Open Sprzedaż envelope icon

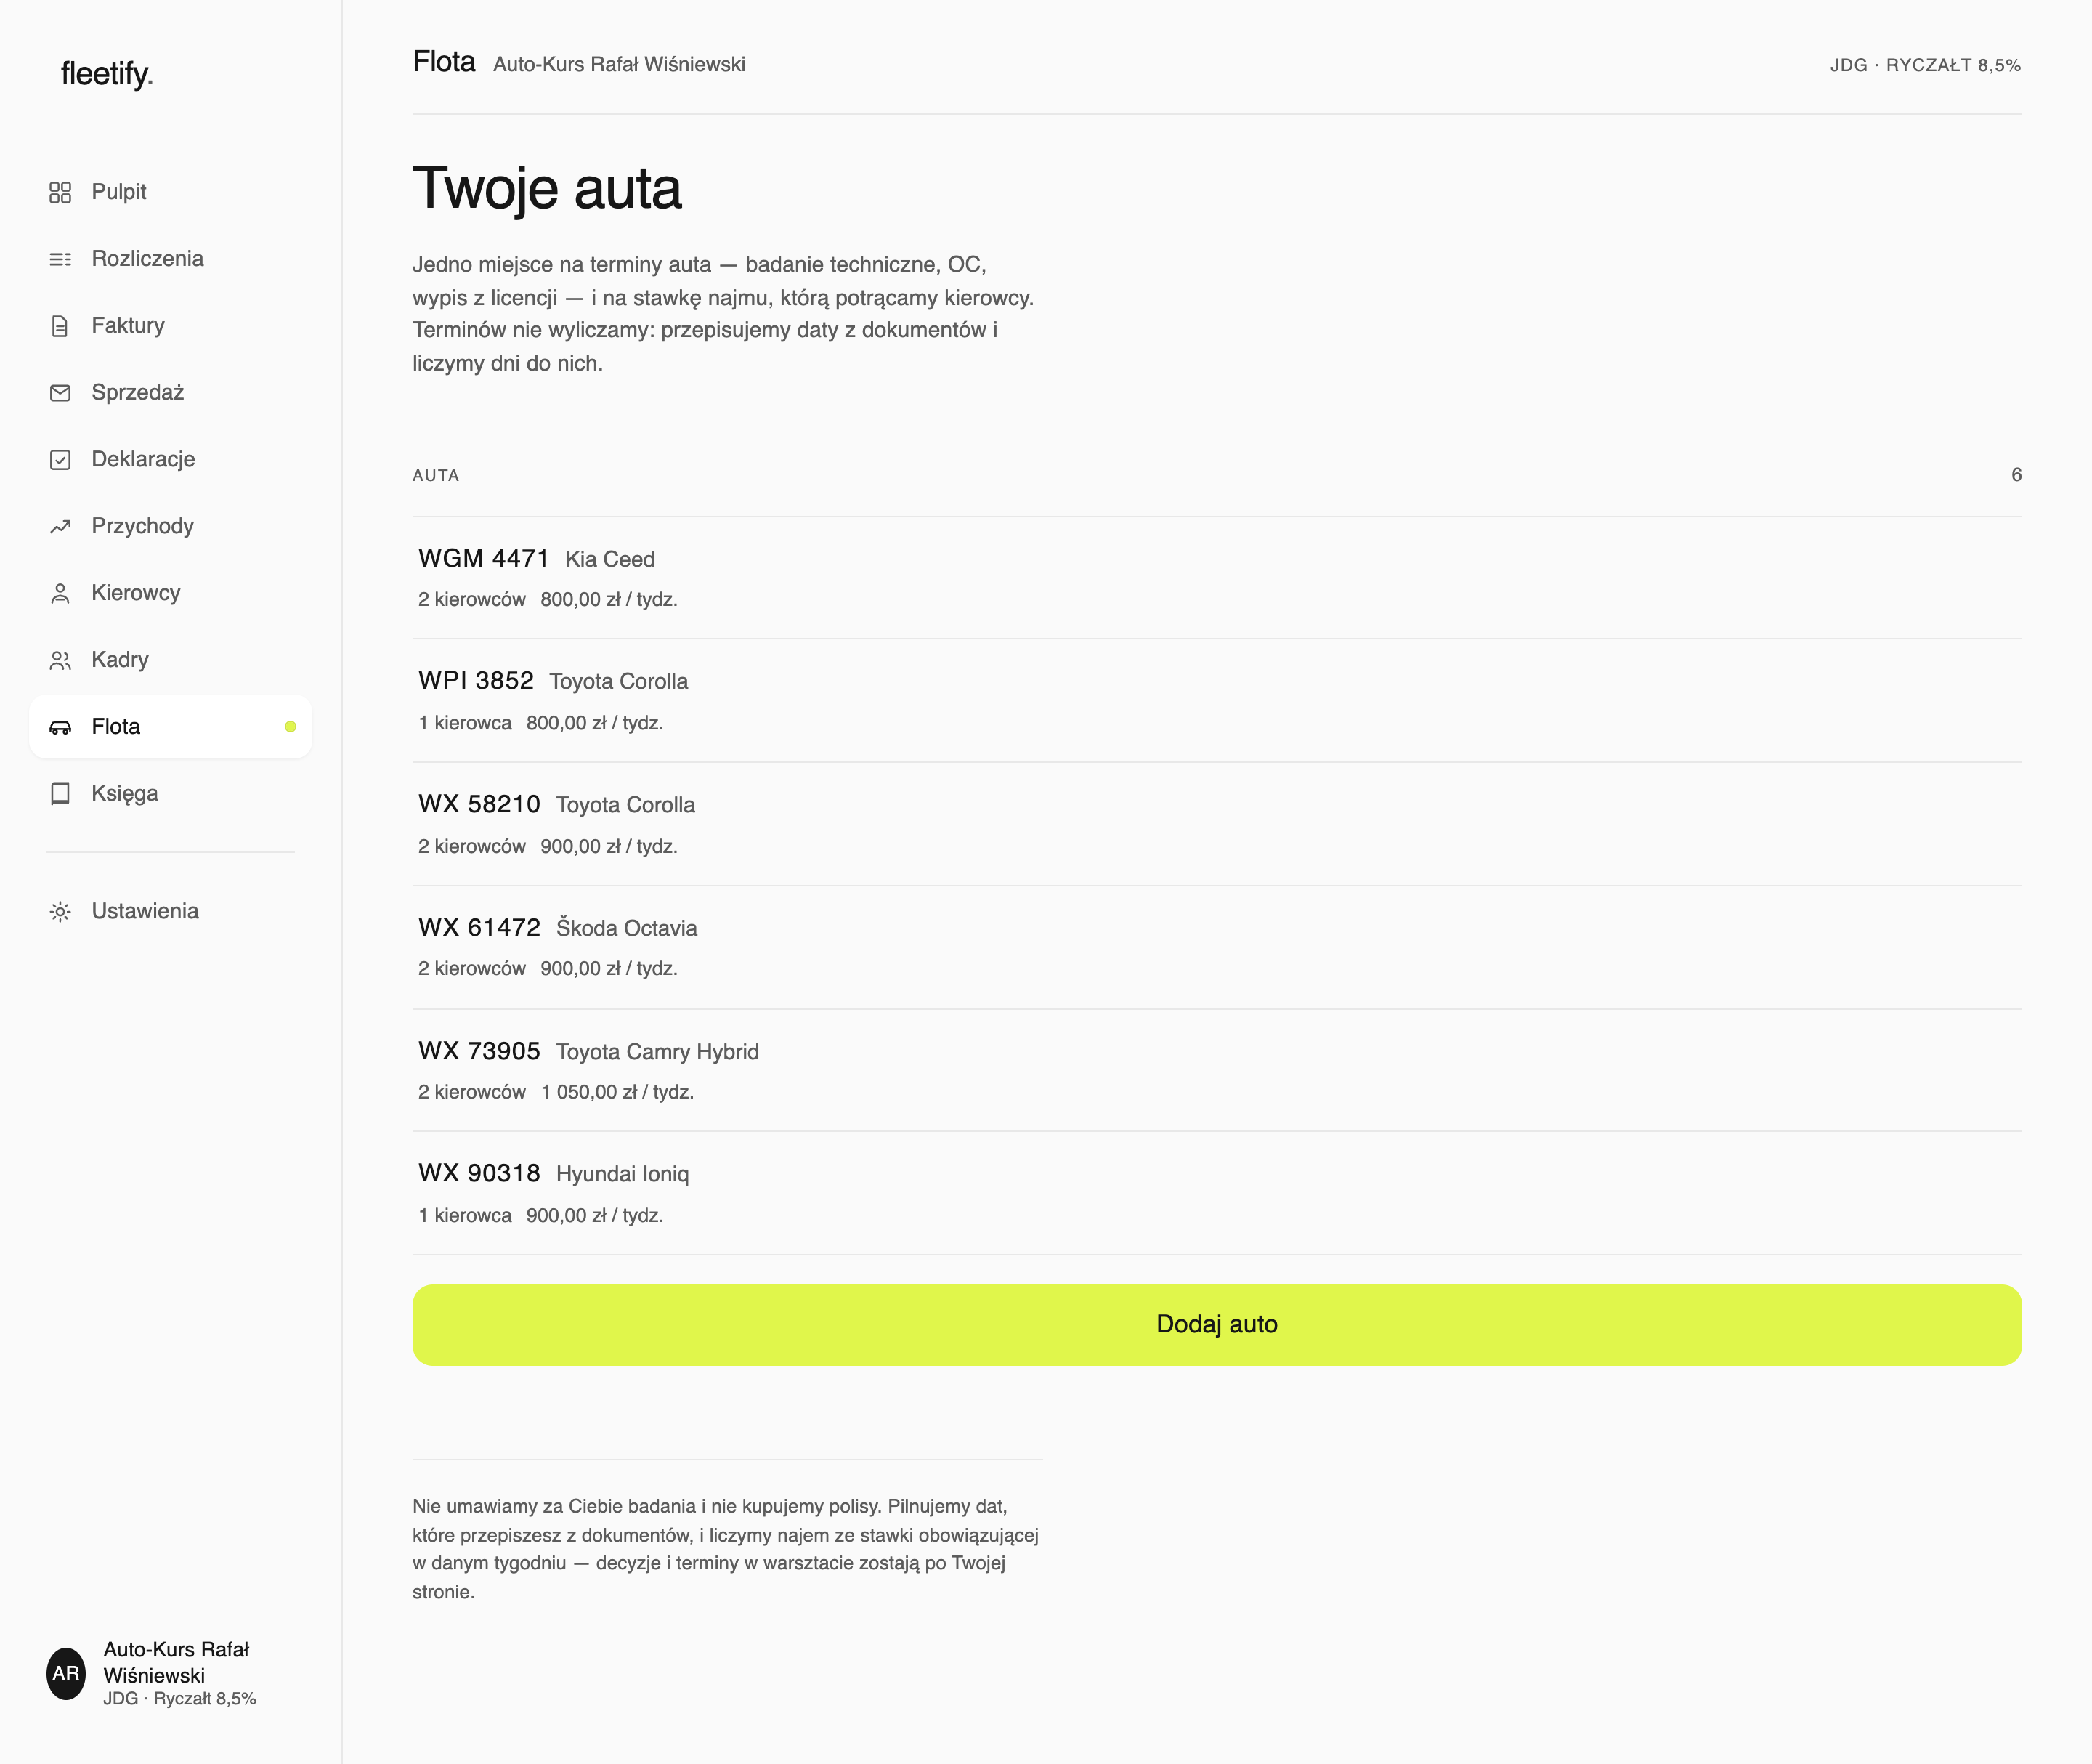pos(60,393)
